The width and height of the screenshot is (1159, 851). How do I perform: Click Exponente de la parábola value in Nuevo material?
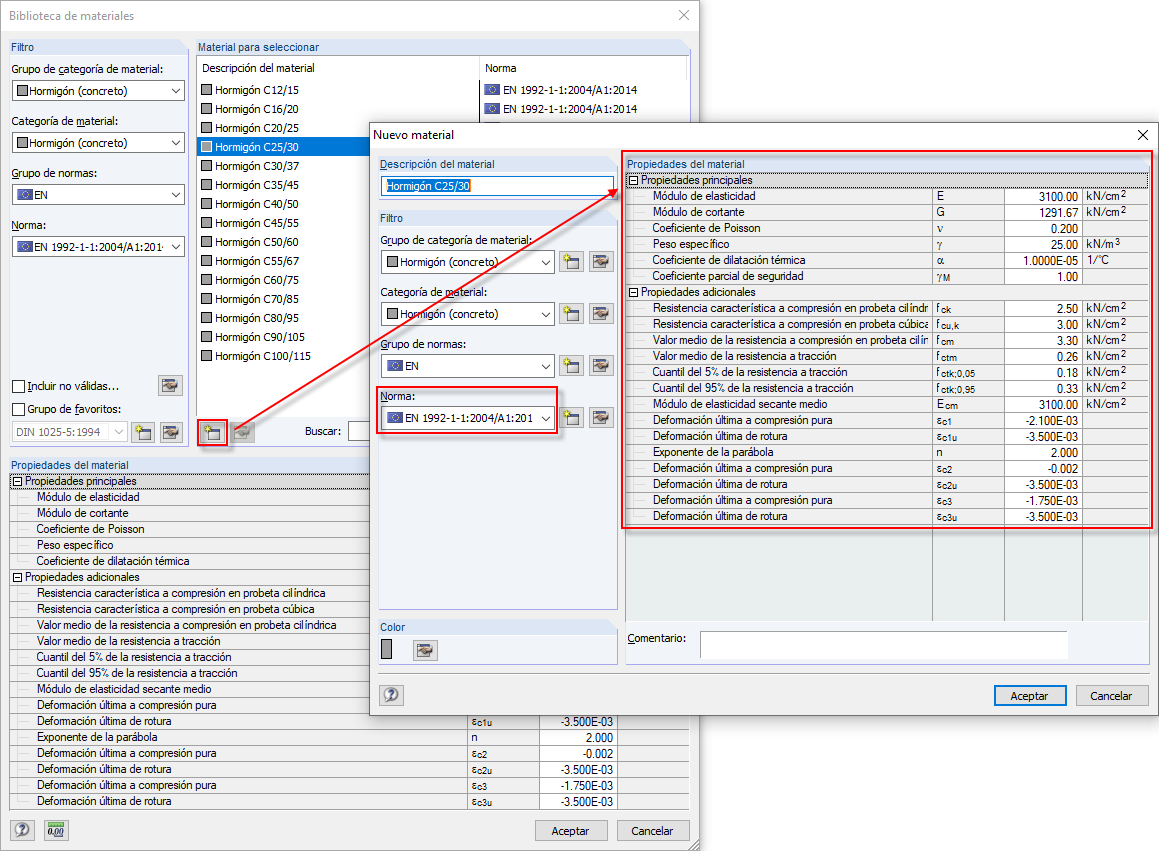1043,452
